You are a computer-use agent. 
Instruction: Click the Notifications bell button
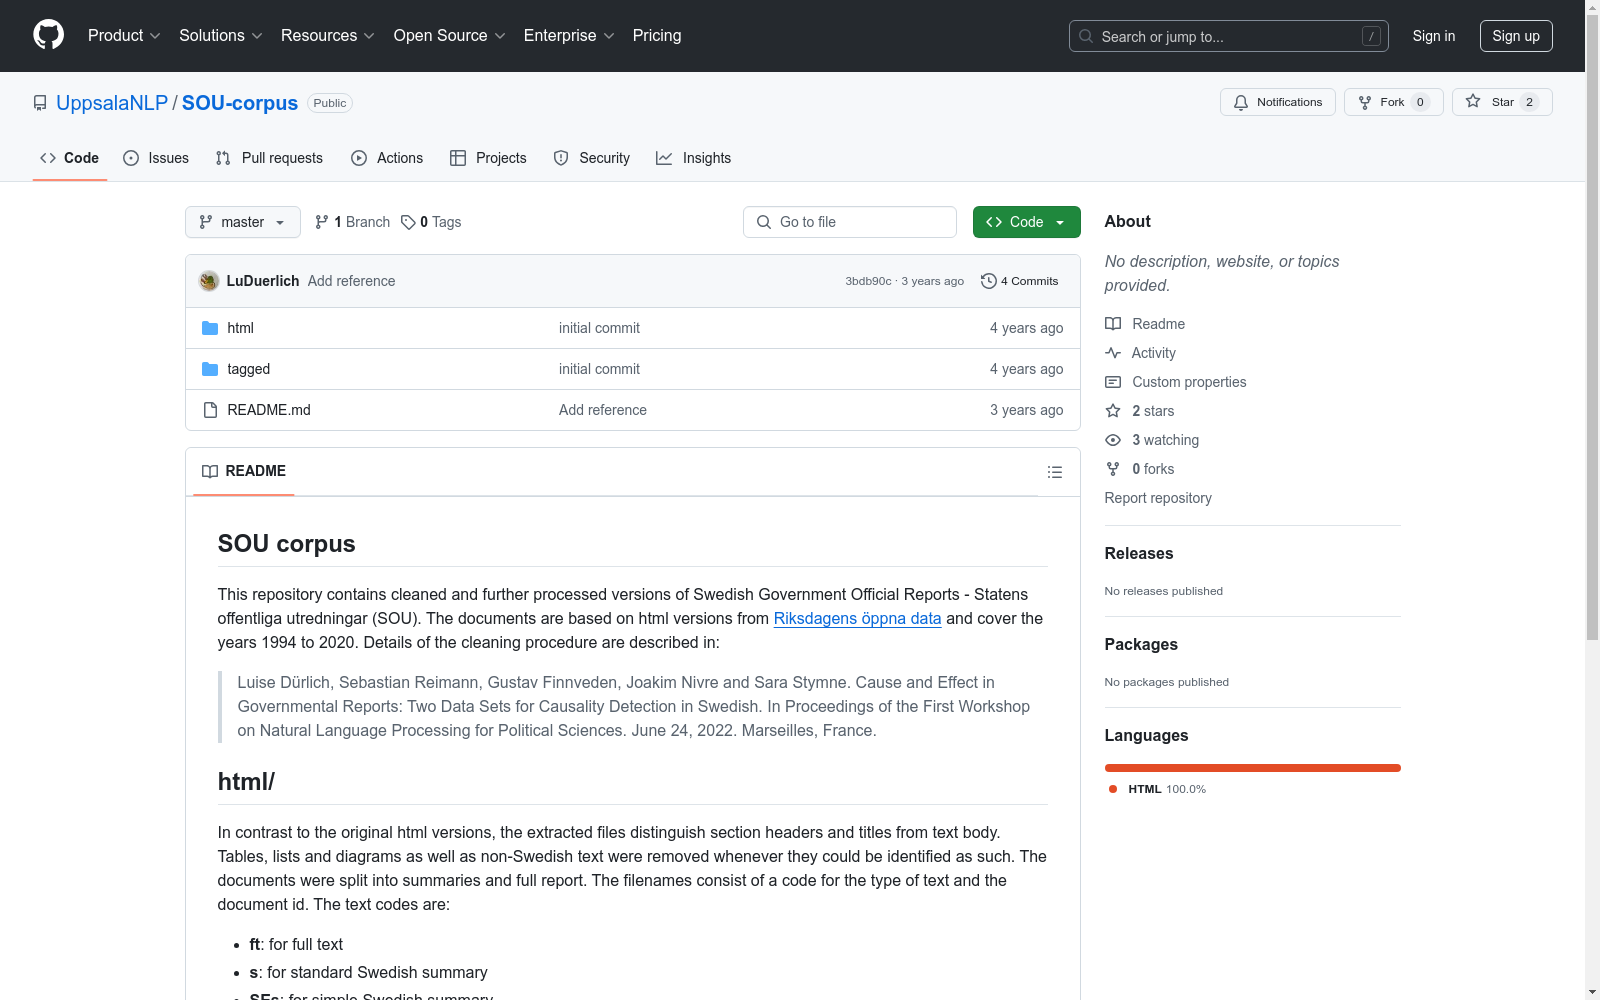(1277, 102)
